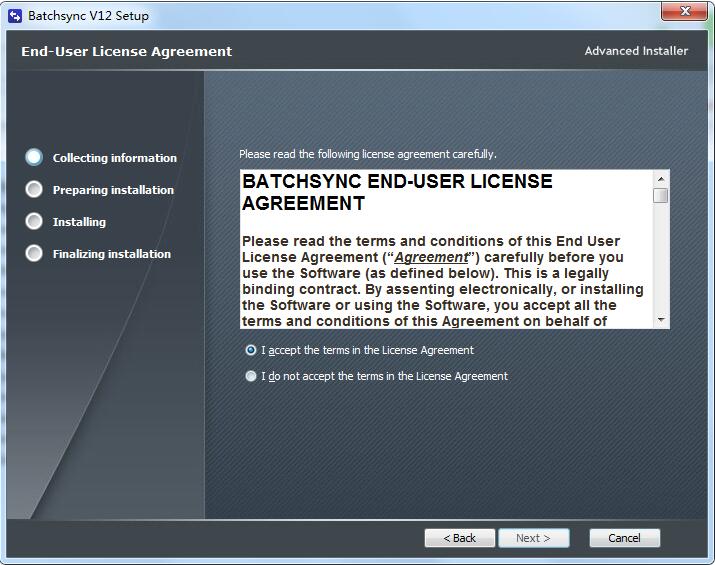Click the license scrollbar down arrow
The height and width of the screenshot is (565, 715).
point(660,320)
